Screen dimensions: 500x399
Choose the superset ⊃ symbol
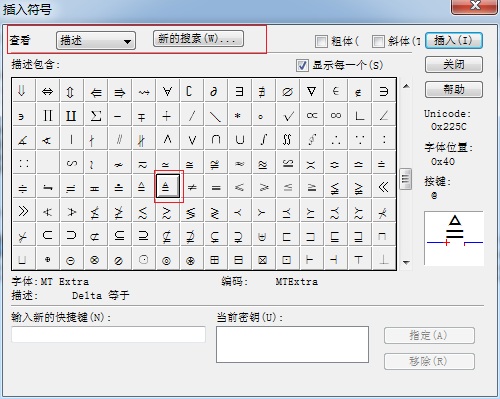tap(72, 235)
